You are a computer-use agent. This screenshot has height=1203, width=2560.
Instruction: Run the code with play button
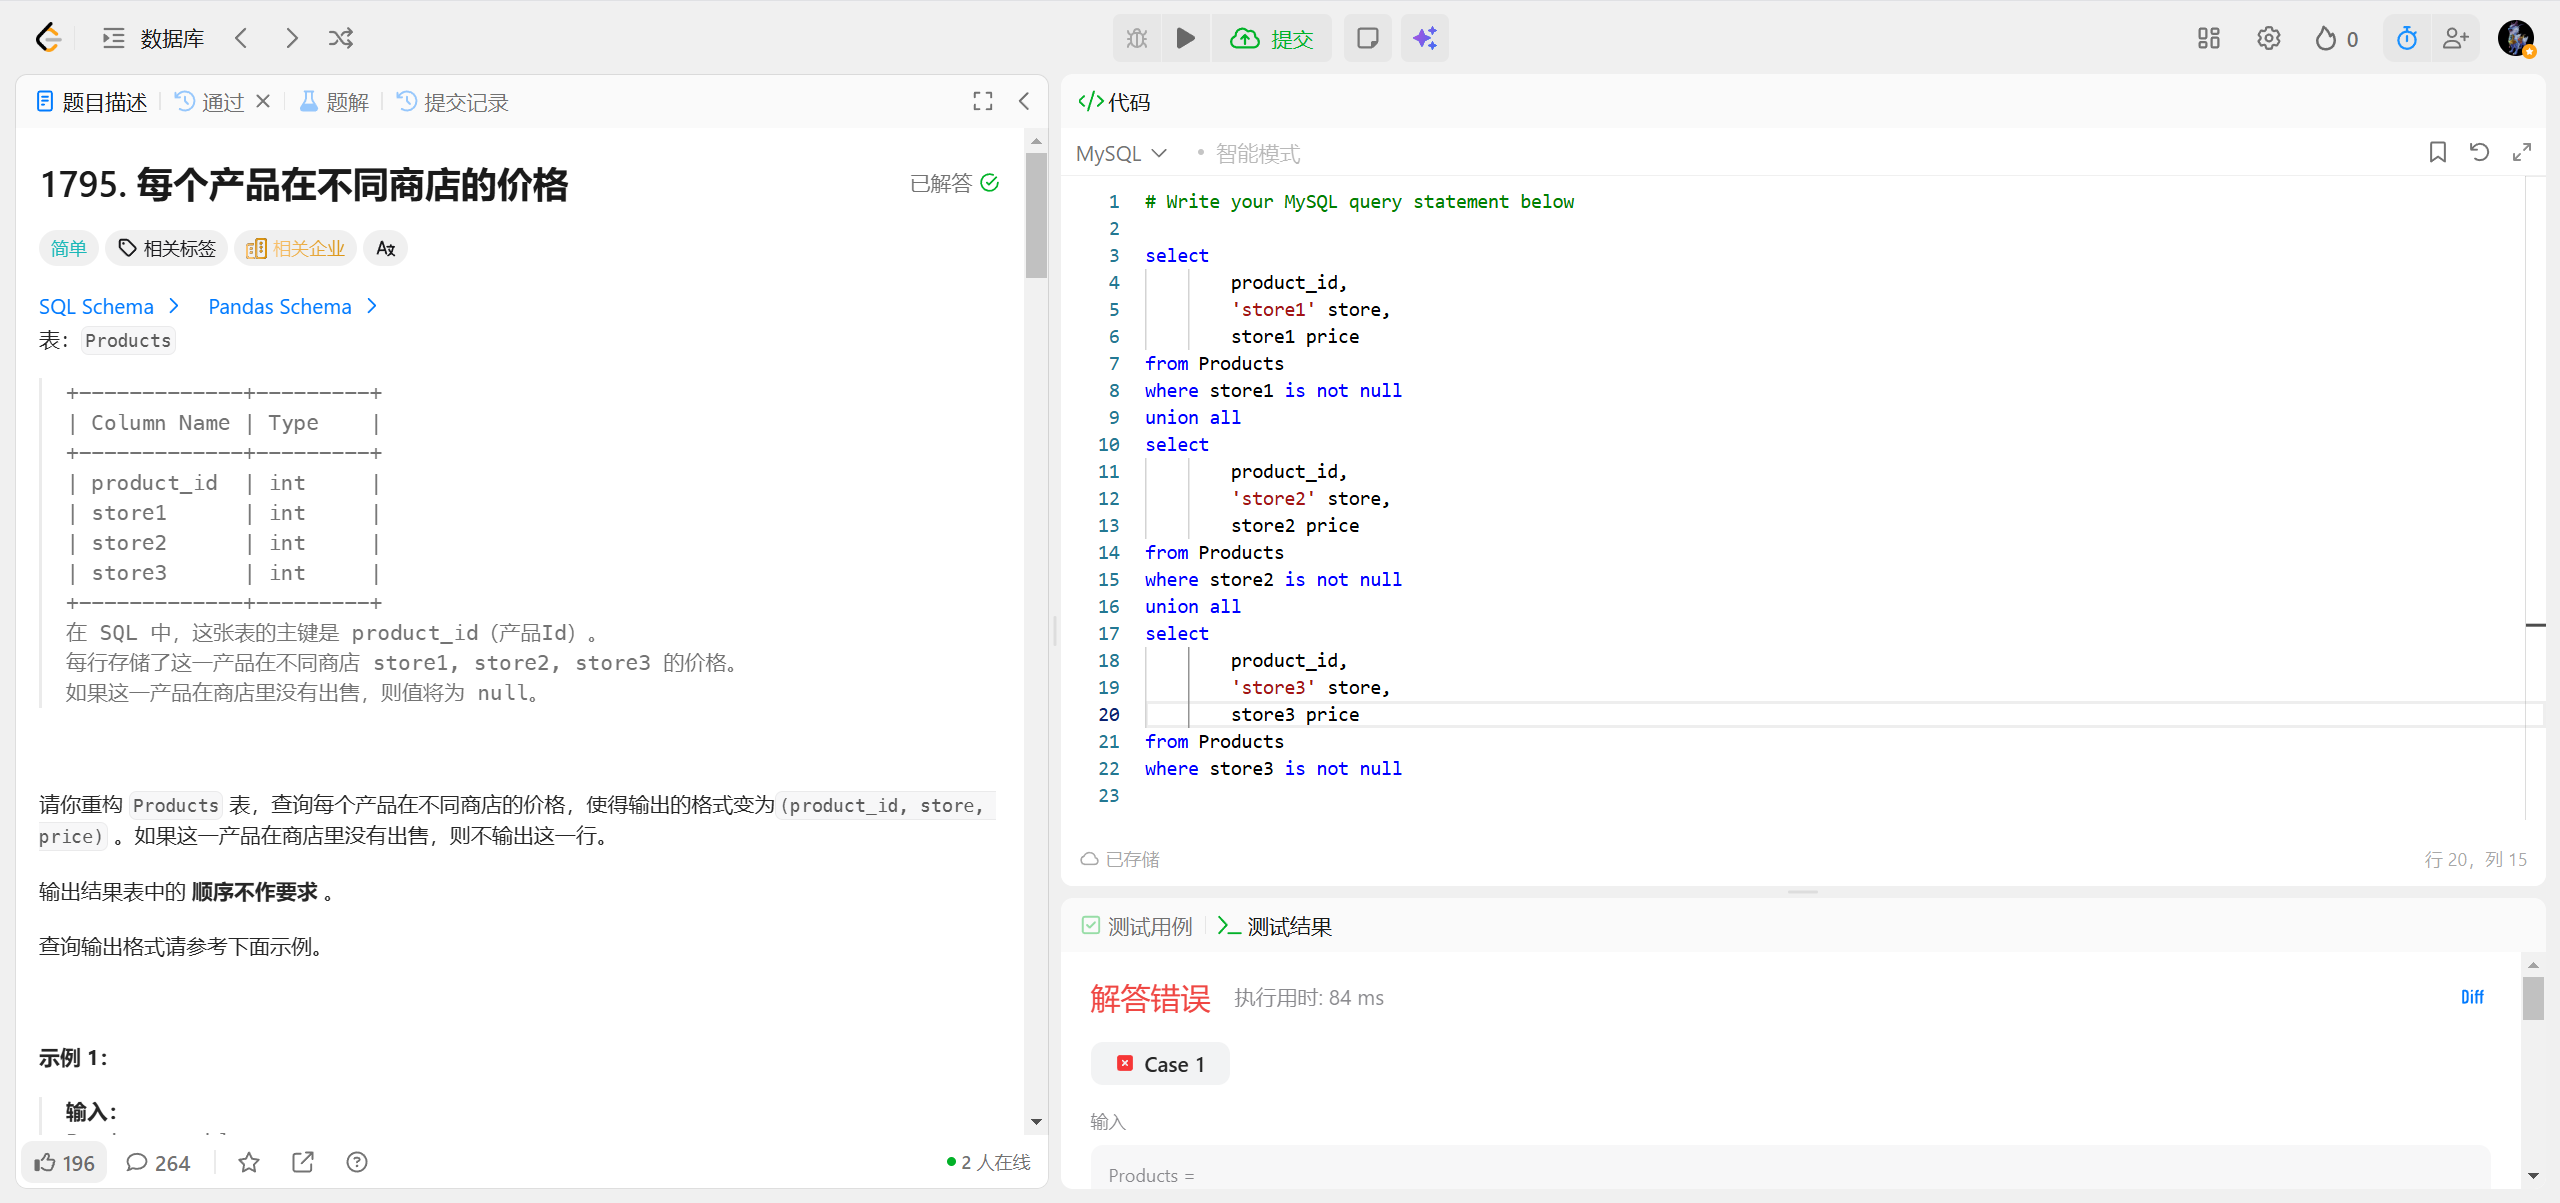coord(1185,38)
